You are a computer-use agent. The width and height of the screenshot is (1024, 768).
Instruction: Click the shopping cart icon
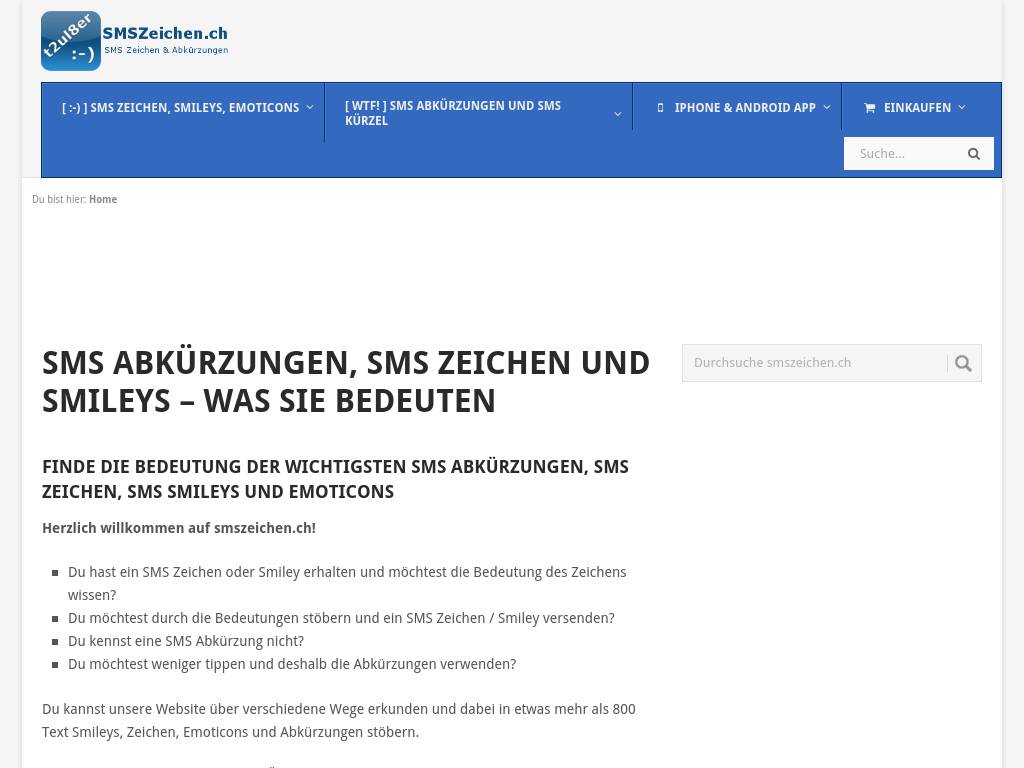tap(869, 108)
